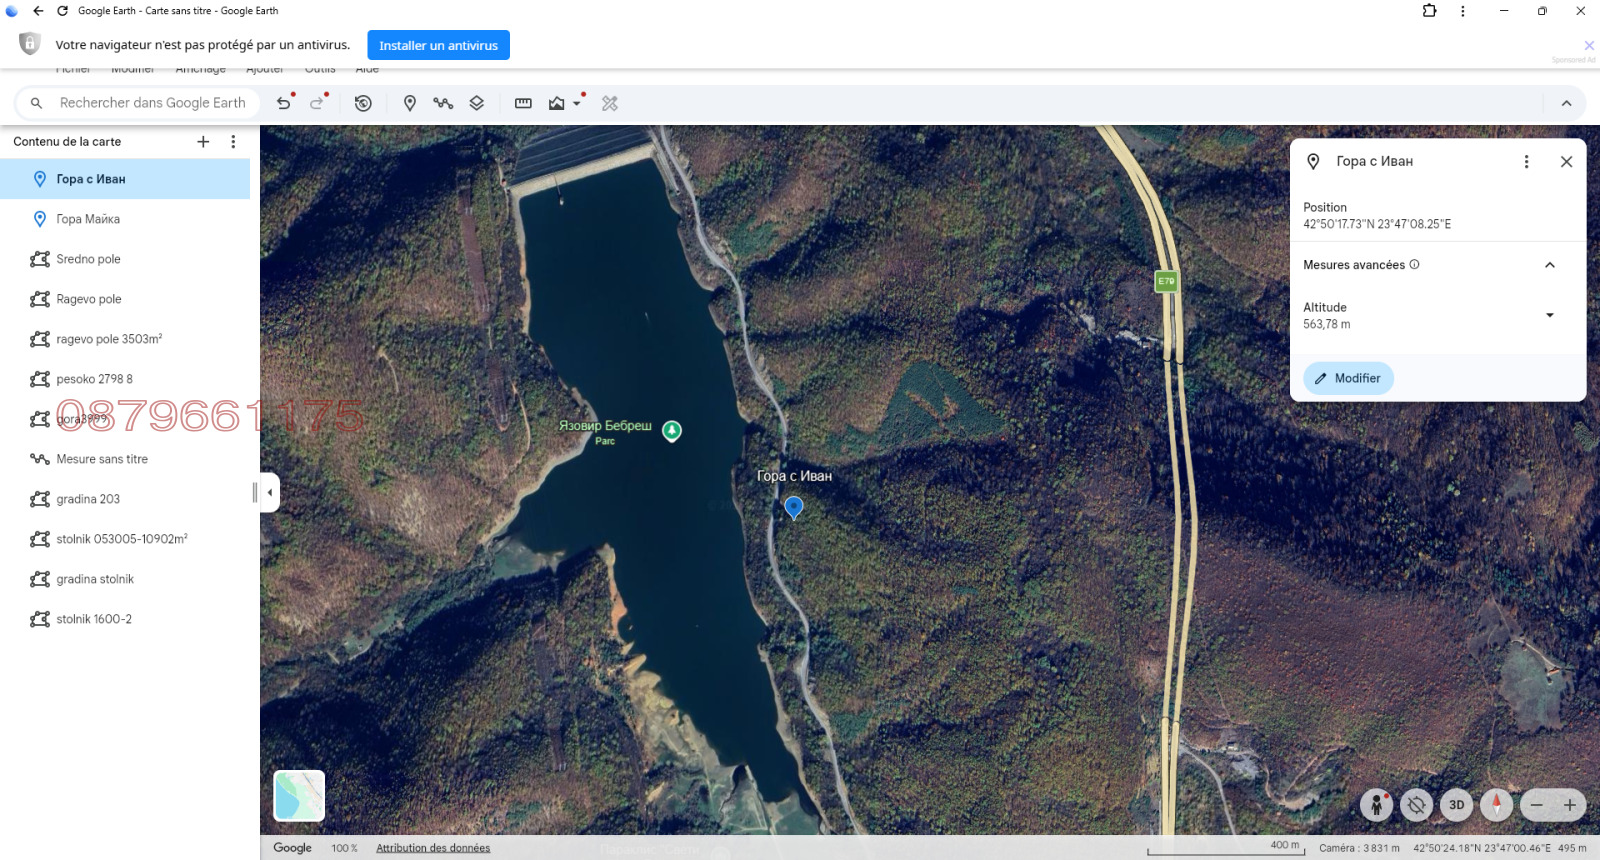Image resolution: width=1600 pixels, height=860 pixels.
Task: Select the Гора с Иван placemark in list
Action: tap(125, 179)
